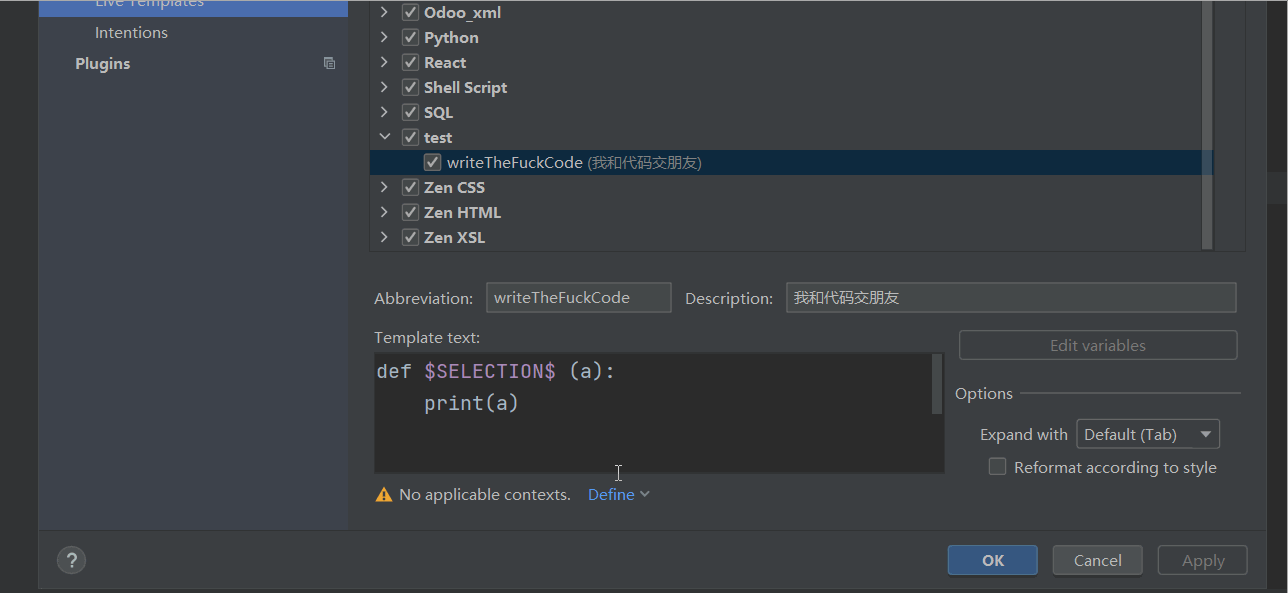Click the Cancel button
Viewport: 1288px width, 593px height.
click(x=1098, y=560)
